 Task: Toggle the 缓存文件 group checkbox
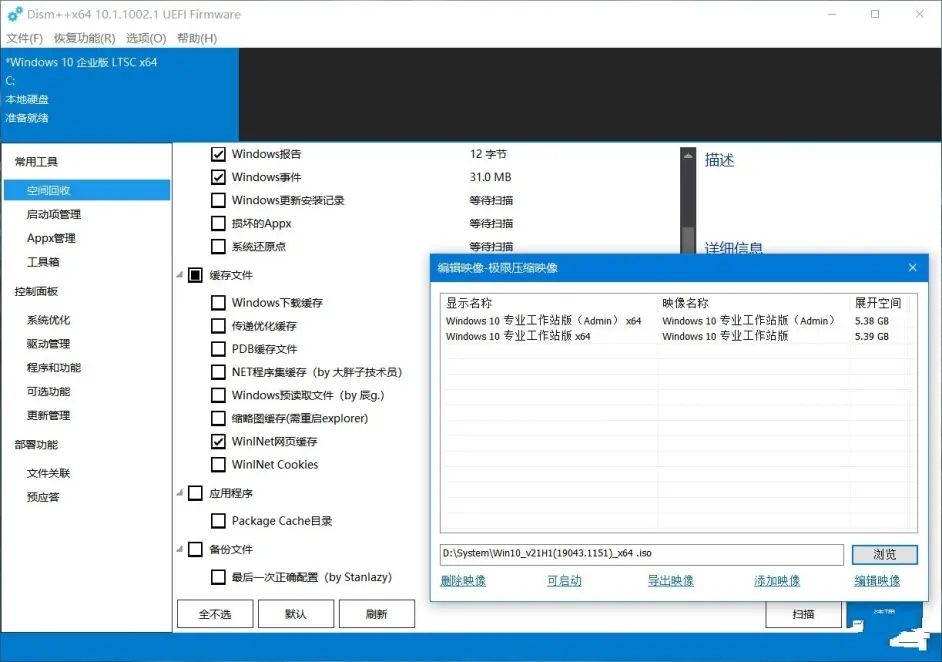tap(195, 275)
